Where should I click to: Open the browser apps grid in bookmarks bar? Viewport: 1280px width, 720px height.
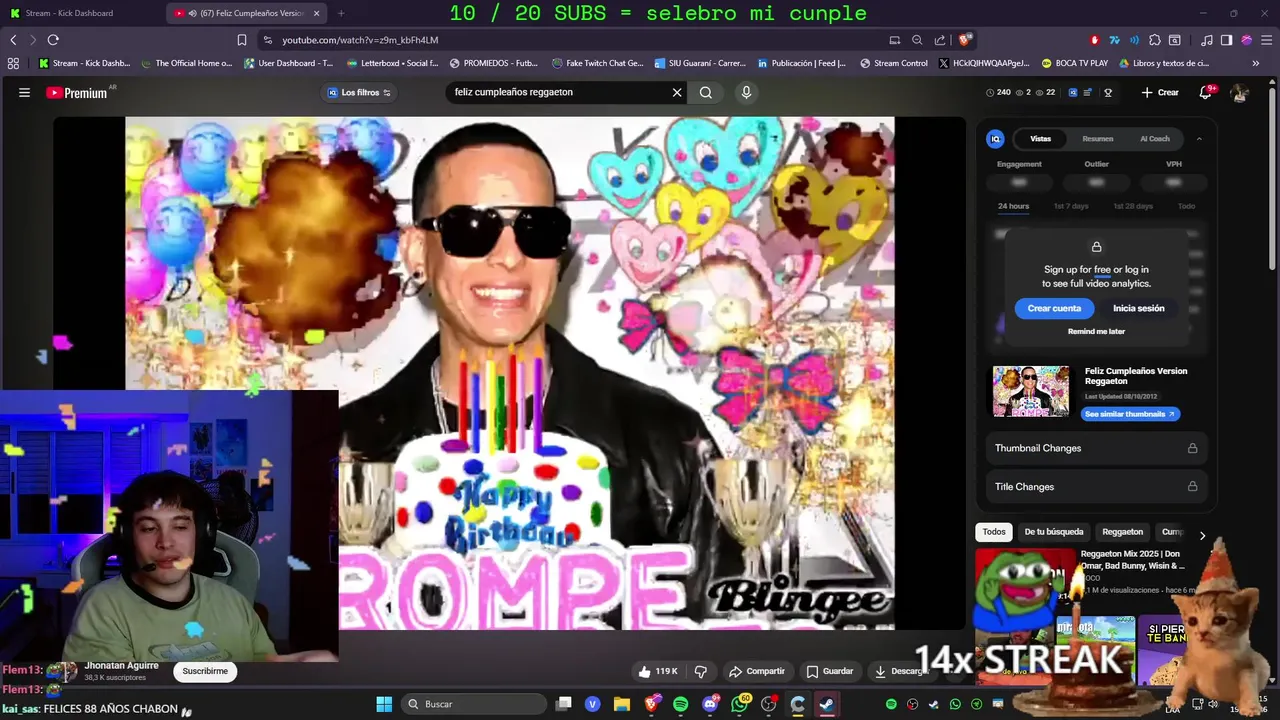(13, 63)
